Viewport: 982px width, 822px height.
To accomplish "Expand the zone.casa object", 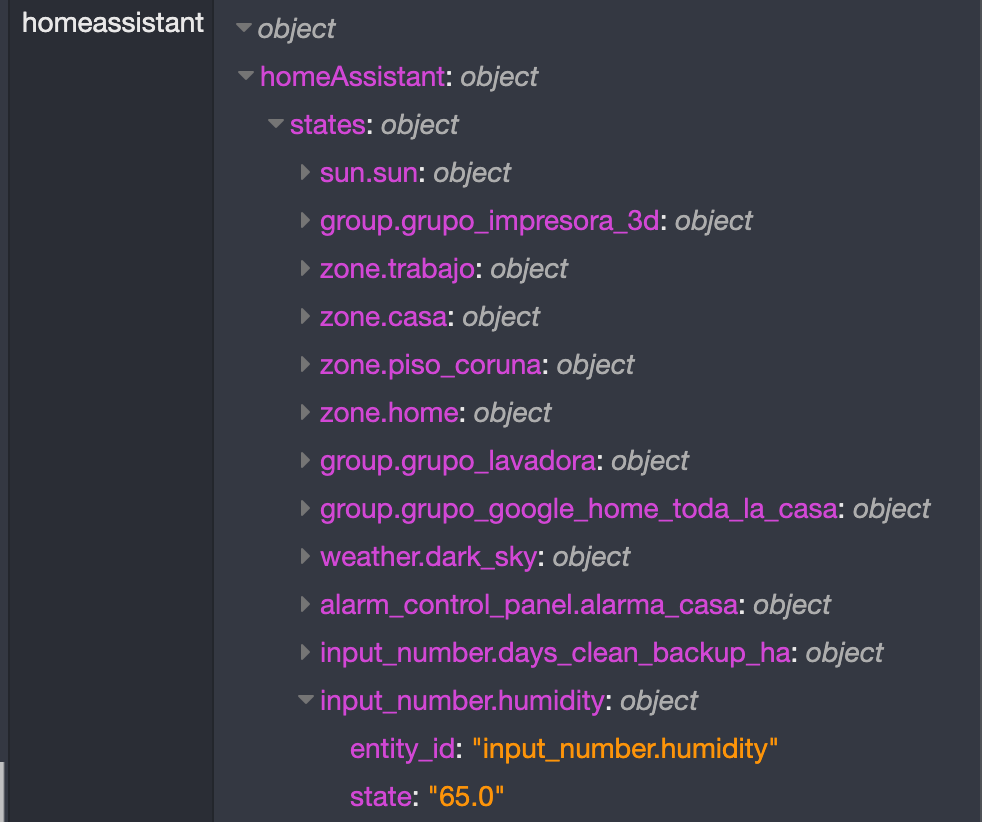I will [305, 316].
